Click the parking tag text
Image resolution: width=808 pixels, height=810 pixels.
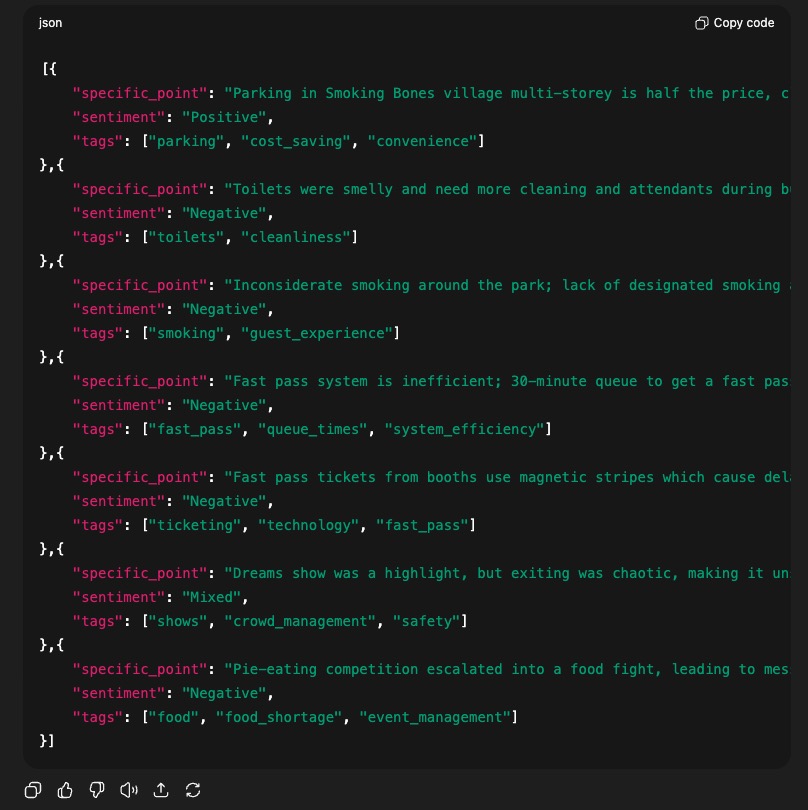tap(185, 141)
